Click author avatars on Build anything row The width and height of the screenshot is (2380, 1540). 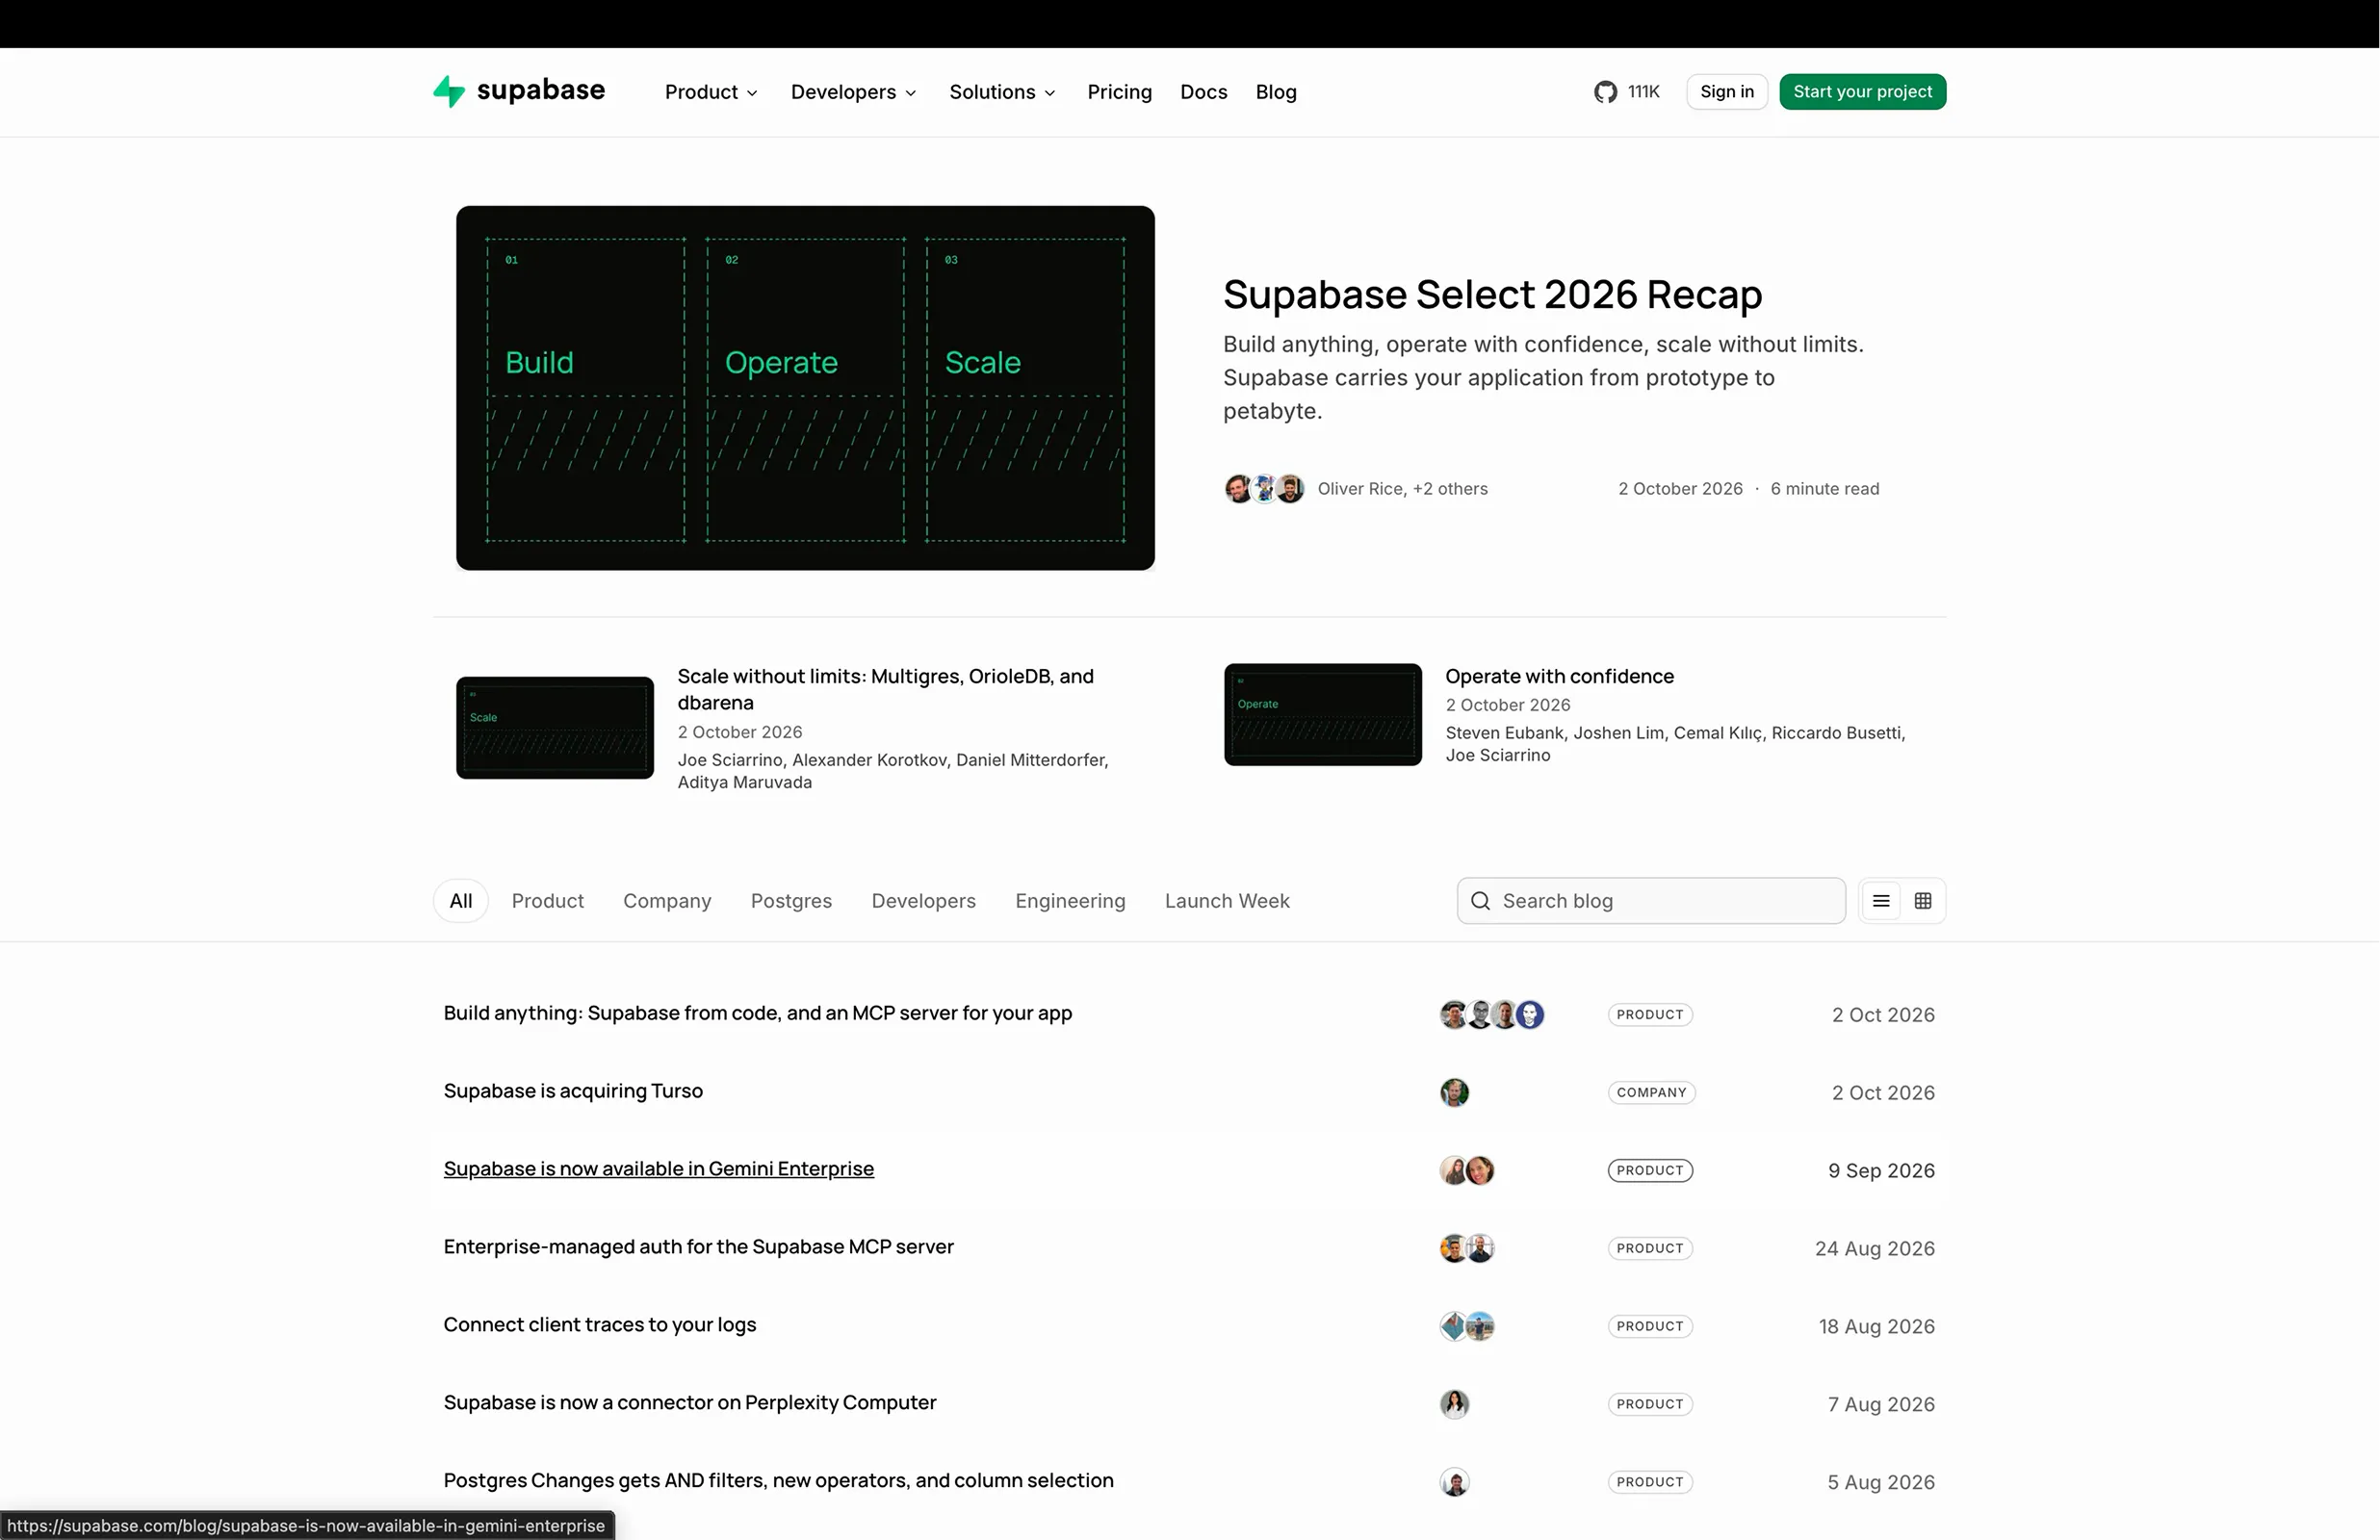(1492, 1015)
